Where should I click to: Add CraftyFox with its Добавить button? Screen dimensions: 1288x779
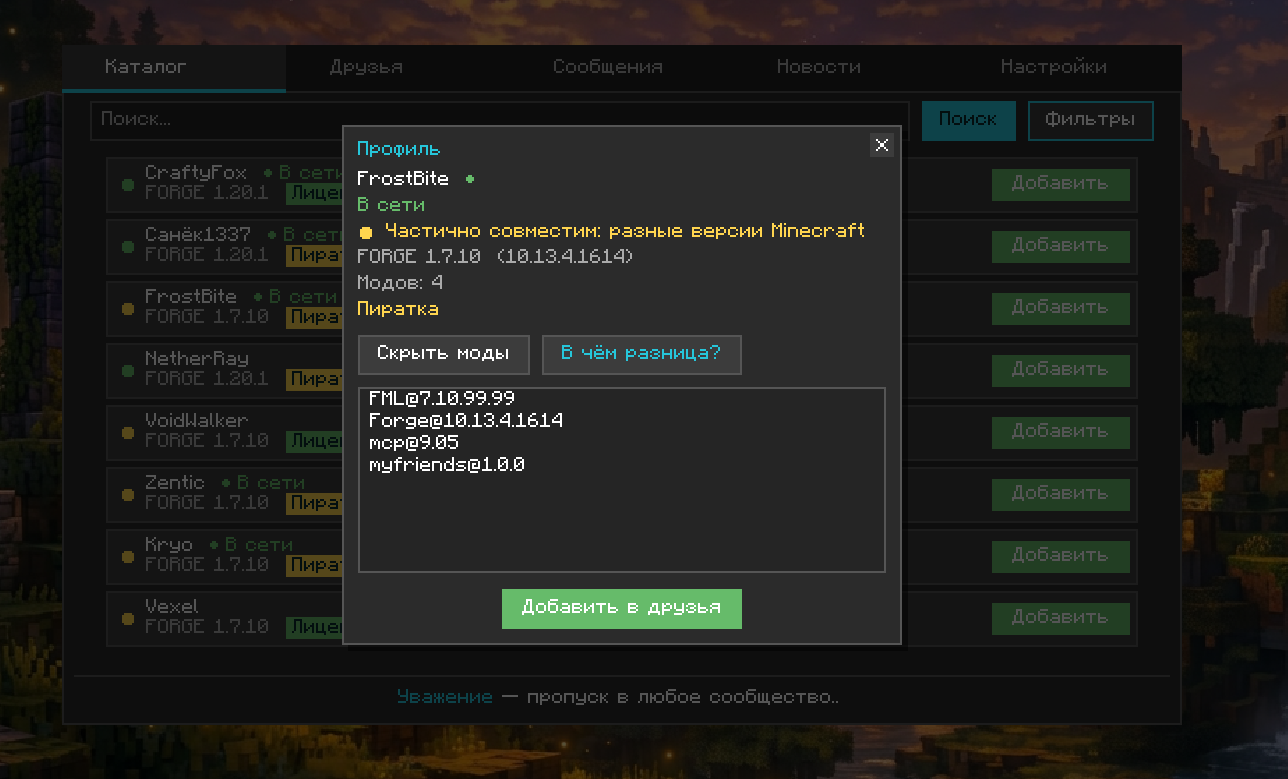(x=1060, y=184)
